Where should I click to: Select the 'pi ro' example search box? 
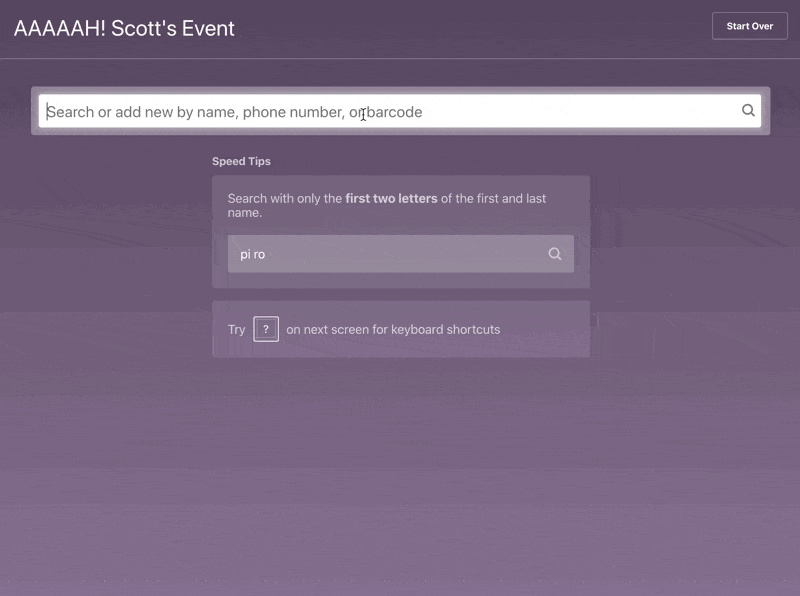pyautogui.click(x=400, y=254)
